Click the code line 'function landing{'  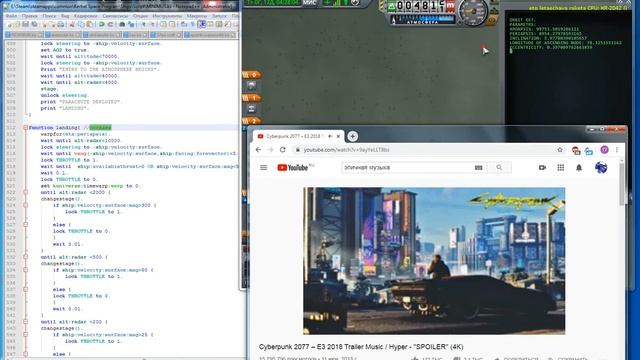pyautogui.click(x=55, y=128)
